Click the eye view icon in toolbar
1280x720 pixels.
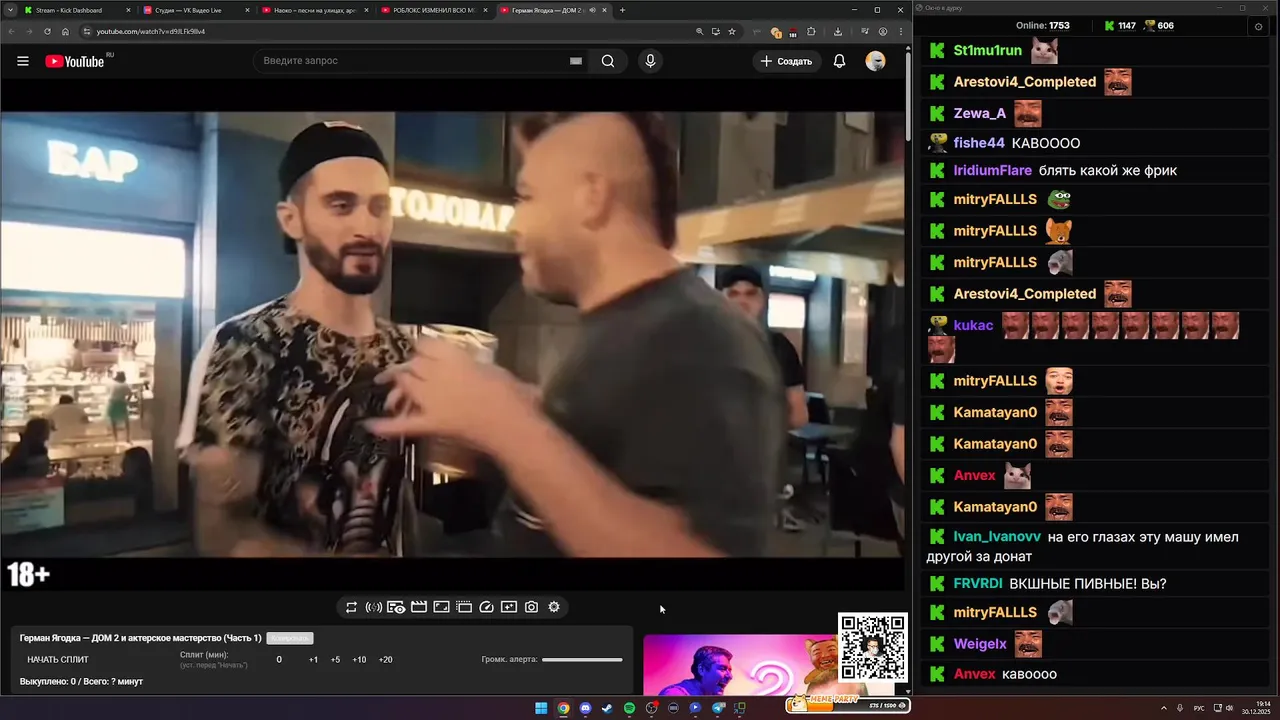click(x=396, y=607)
